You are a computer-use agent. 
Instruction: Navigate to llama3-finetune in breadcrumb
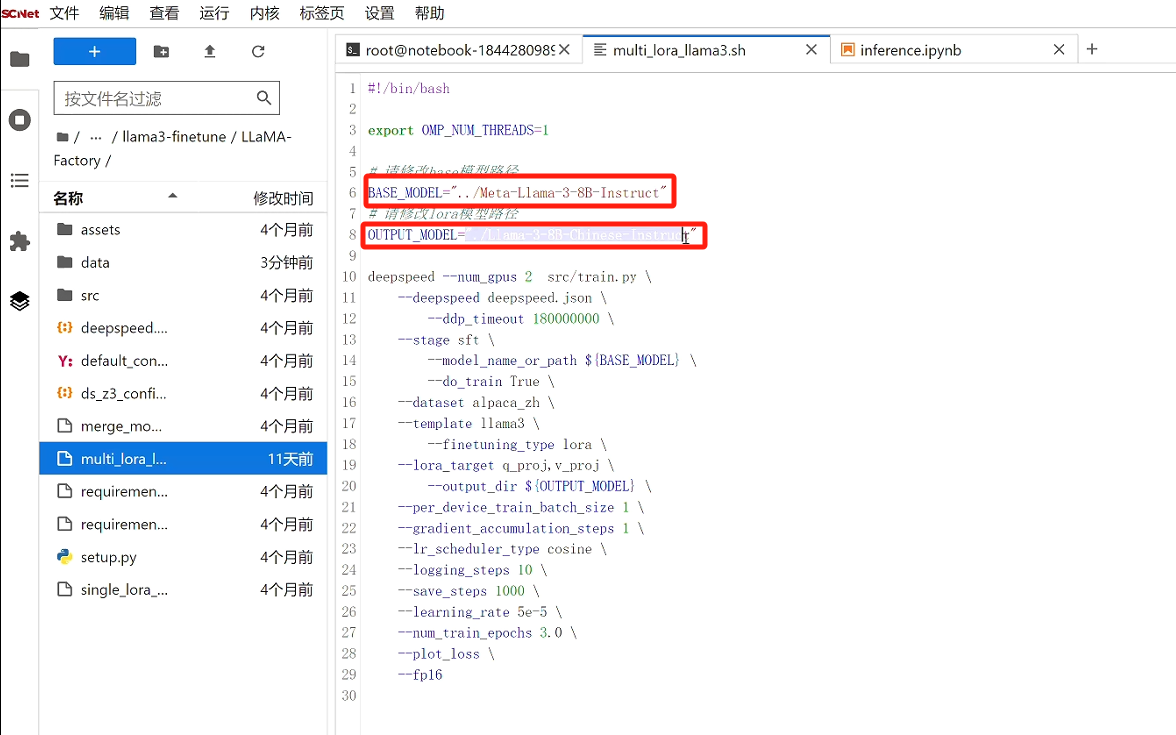pyautogui.click(x=176, y=137)
